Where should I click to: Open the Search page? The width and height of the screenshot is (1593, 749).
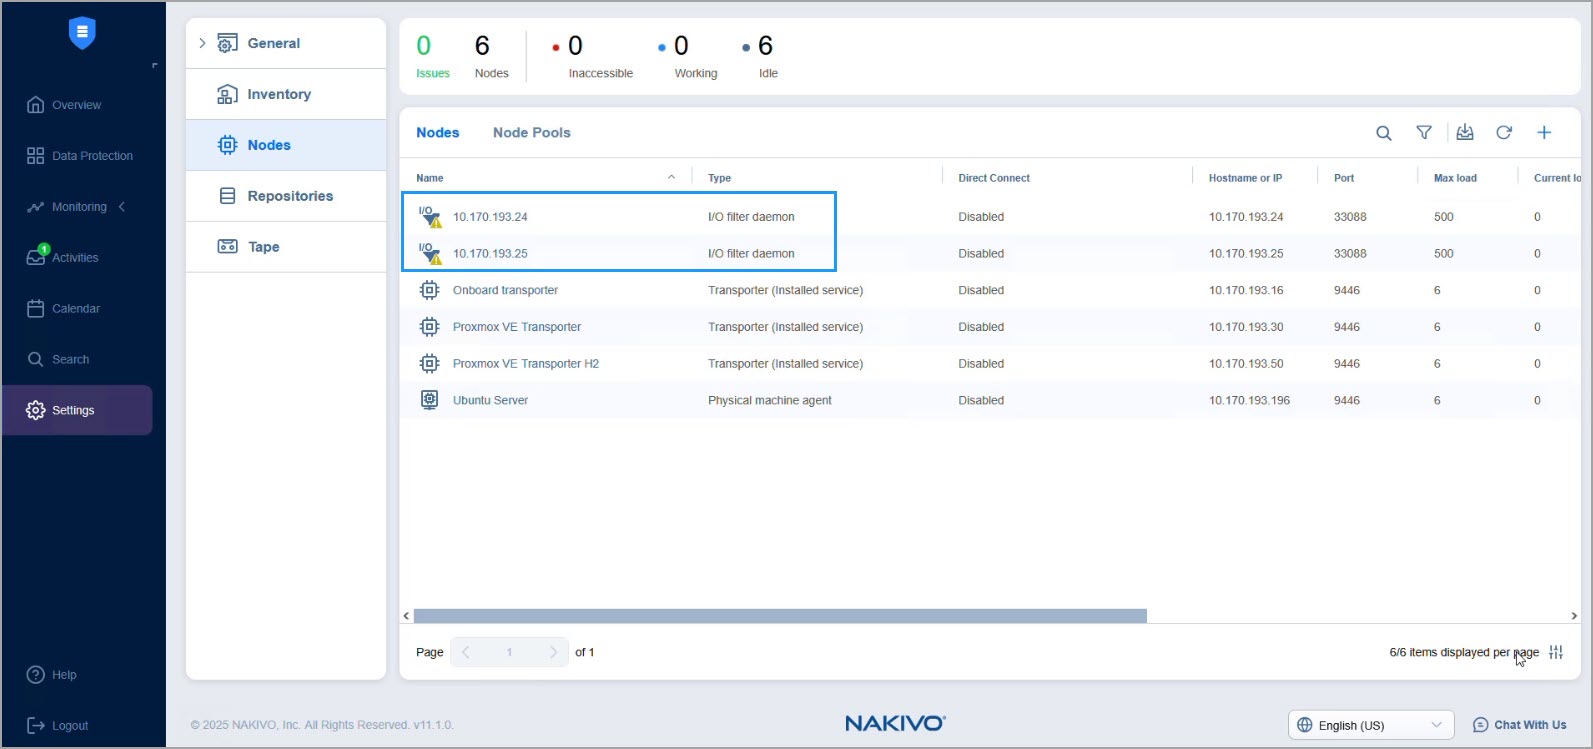58,360
